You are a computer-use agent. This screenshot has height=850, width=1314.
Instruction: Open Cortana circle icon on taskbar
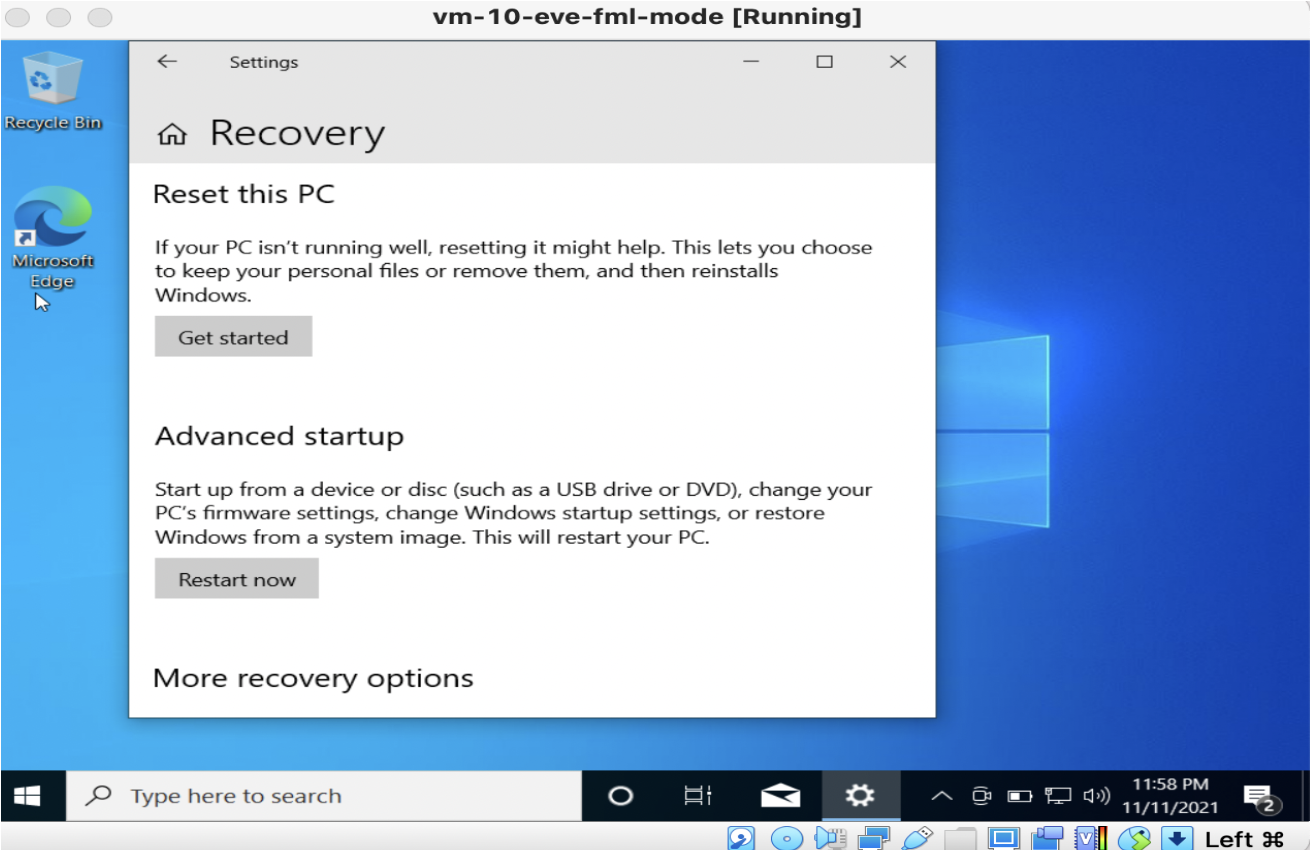(621, 796)
